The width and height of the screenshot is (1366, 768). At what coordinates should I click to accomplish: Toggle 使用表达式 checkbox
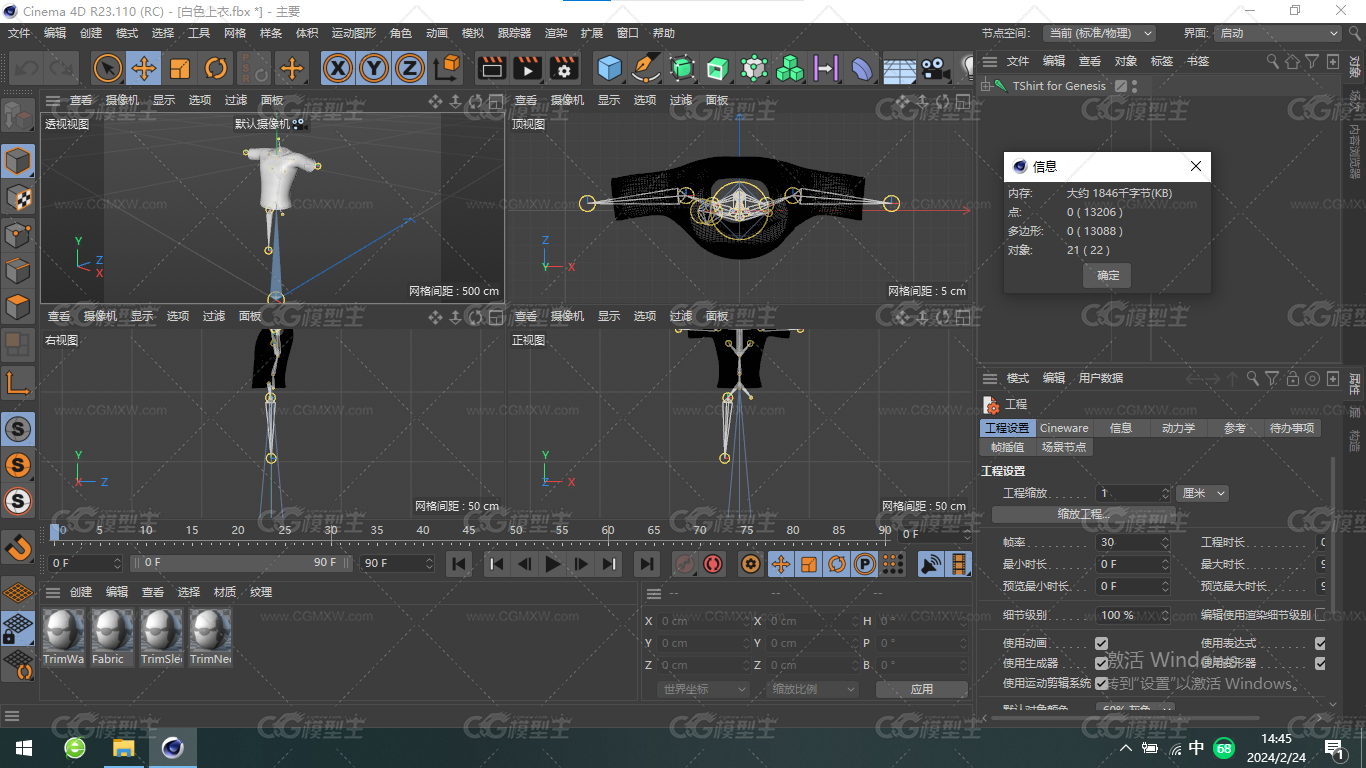click(1320, 643)
